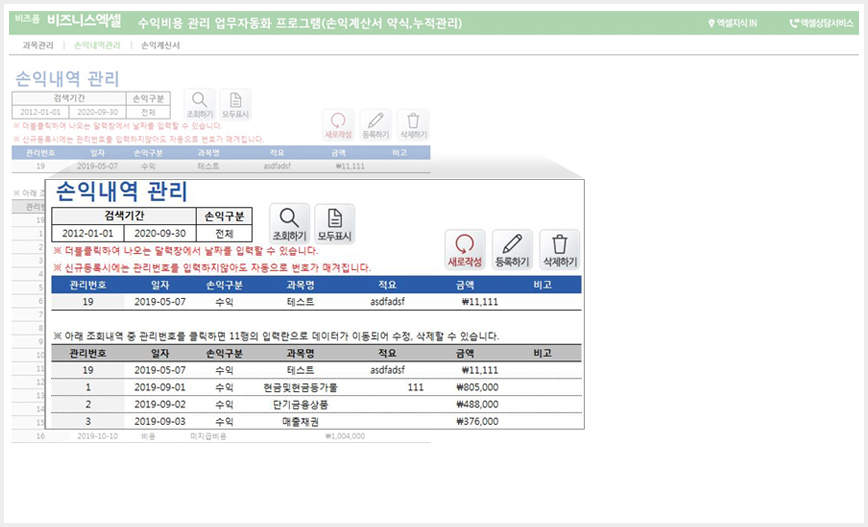Screen dimensions: 868x527
Task: Switch to the 손익계산서 tab
Action: click(x=160, y=45)
